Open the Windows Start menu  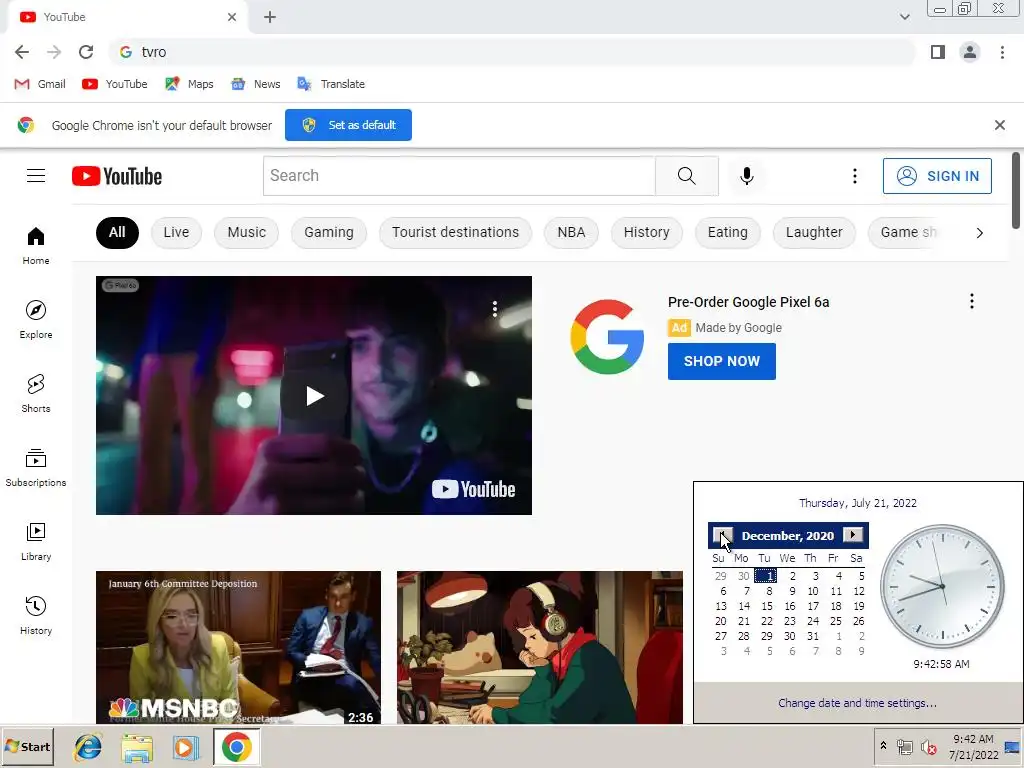pos(28,747)
